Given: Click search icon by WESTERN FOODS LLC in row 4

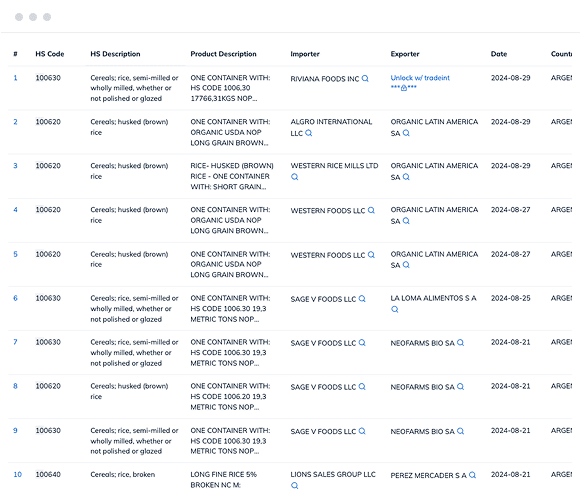Looking at the screenshot, I should tap(371, 210).
